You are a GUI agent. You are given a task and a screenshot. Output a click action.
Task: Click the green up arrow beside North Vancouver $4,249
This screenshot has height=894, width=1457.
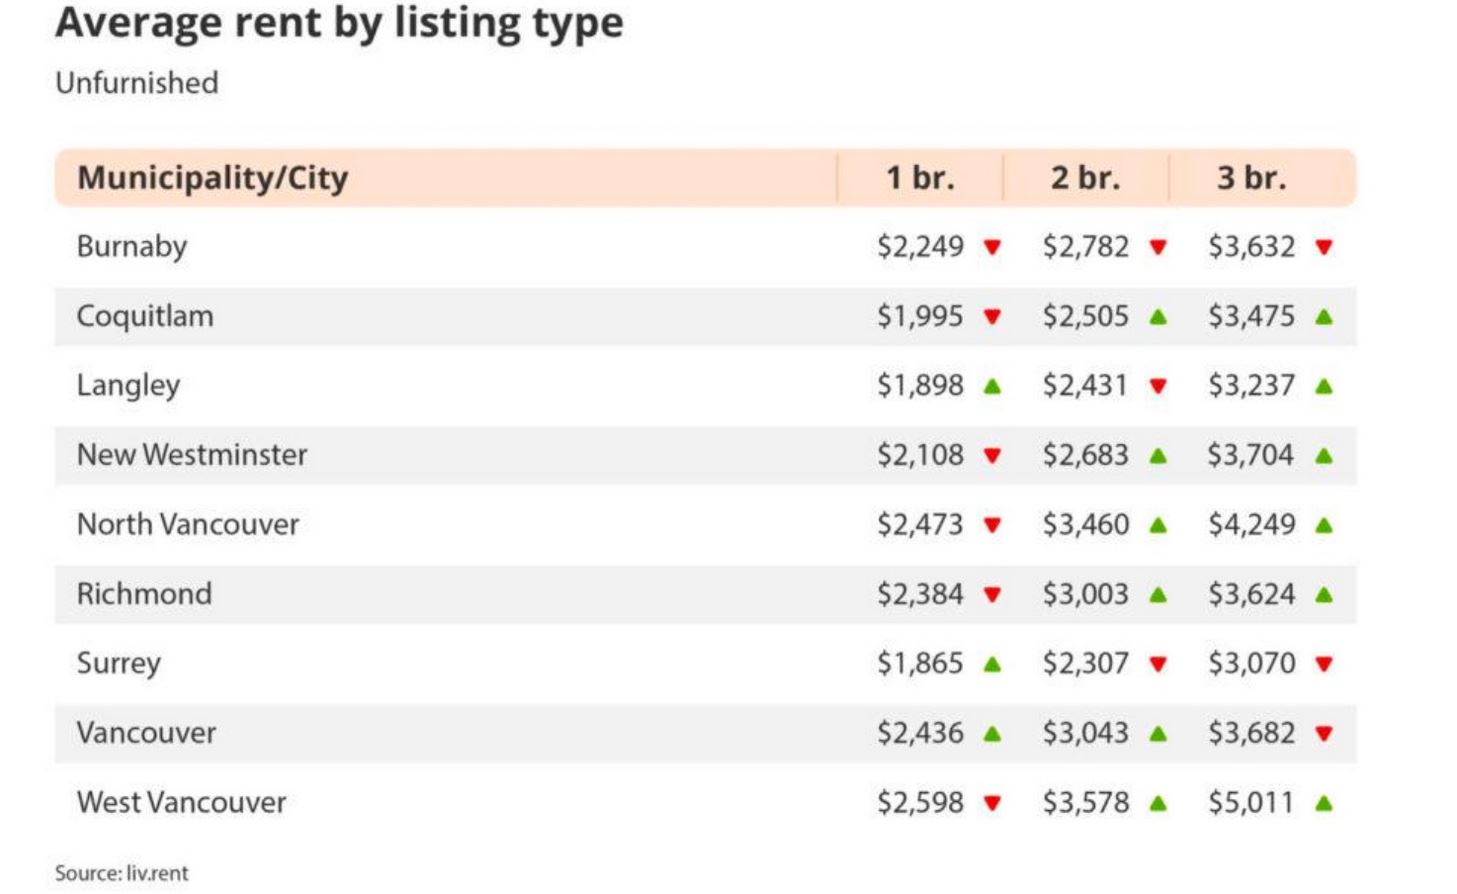[1324, 525]
